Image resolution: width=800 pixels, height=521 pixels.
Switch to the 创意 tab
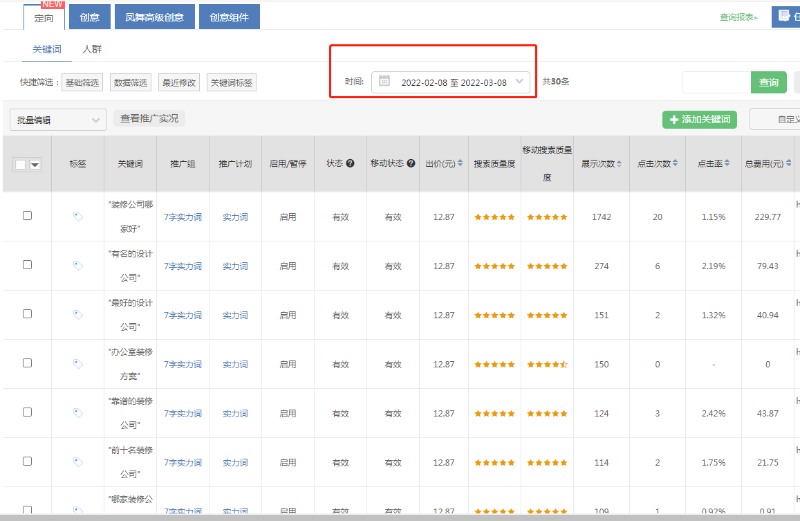click(x=89, y=16)
